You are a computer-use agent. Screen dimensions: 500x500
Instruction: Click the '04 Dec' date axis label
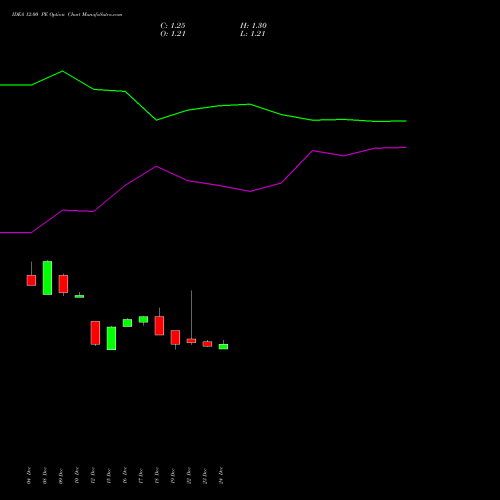point(29,475)
